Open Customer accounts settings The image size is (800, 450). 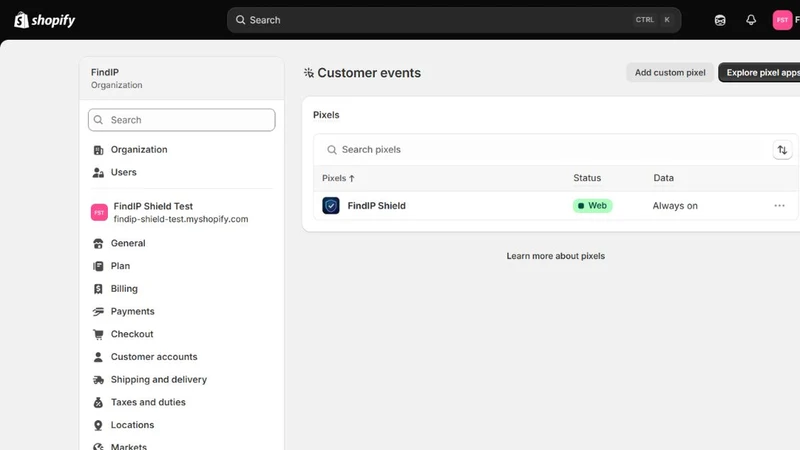point(154,357)
